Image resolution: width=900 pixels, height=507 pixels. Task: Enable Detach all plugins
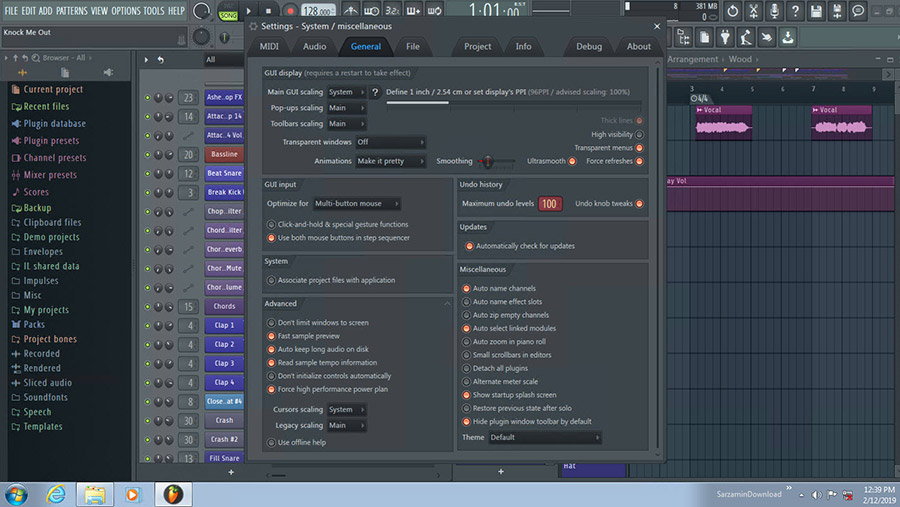point(466,368)
